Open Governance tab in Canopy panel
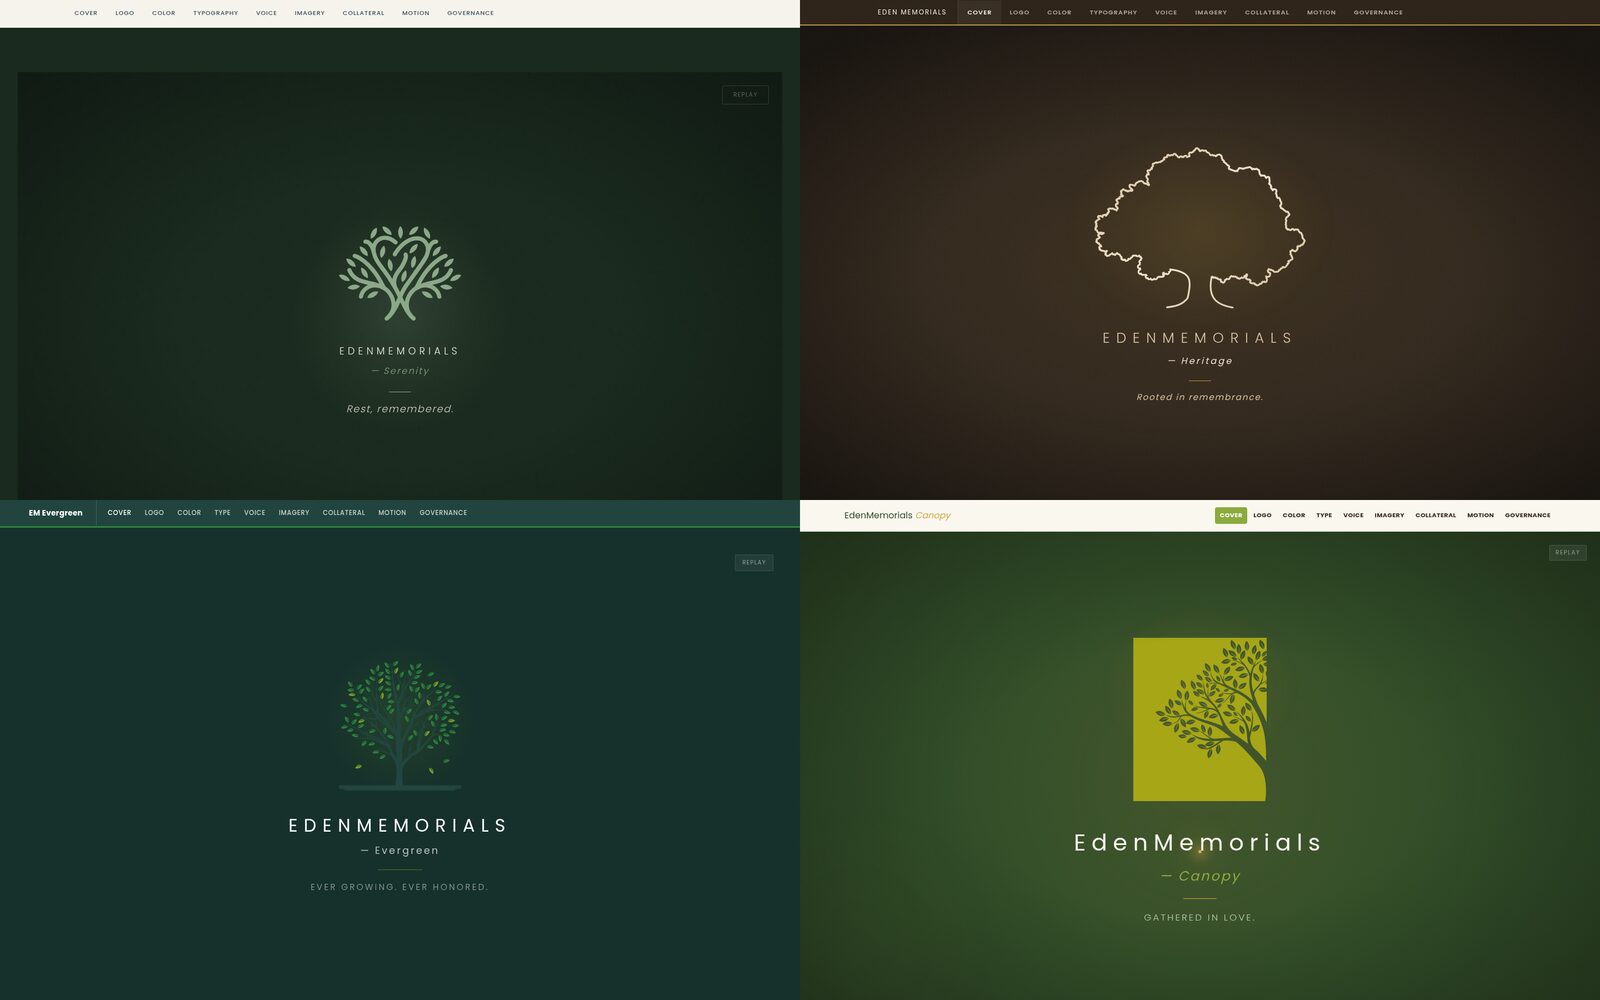Screen dimensions: 1600x1000 [1527, 515]
